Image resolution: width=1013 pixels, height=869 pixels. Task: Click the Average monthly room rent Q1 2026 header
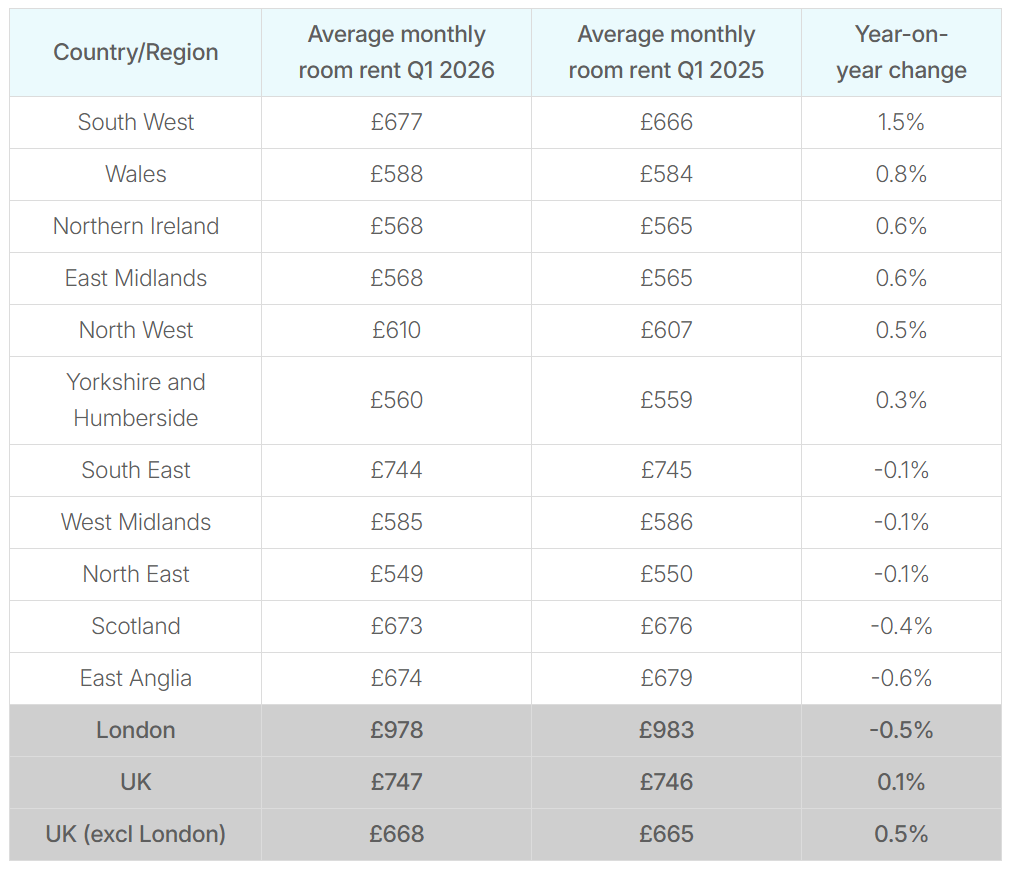pos(396,53)
